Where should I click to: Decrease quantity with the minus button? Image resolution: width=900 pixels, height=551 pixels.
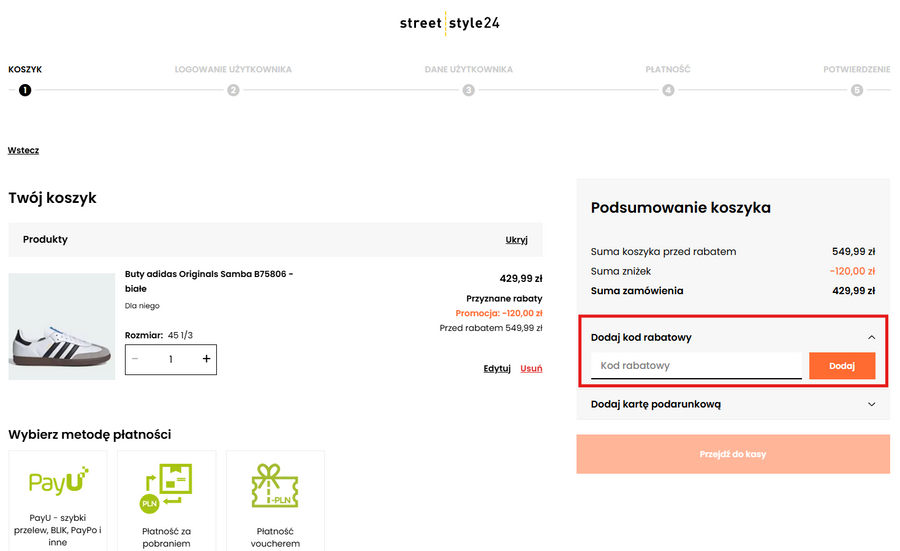pos(135,359)
